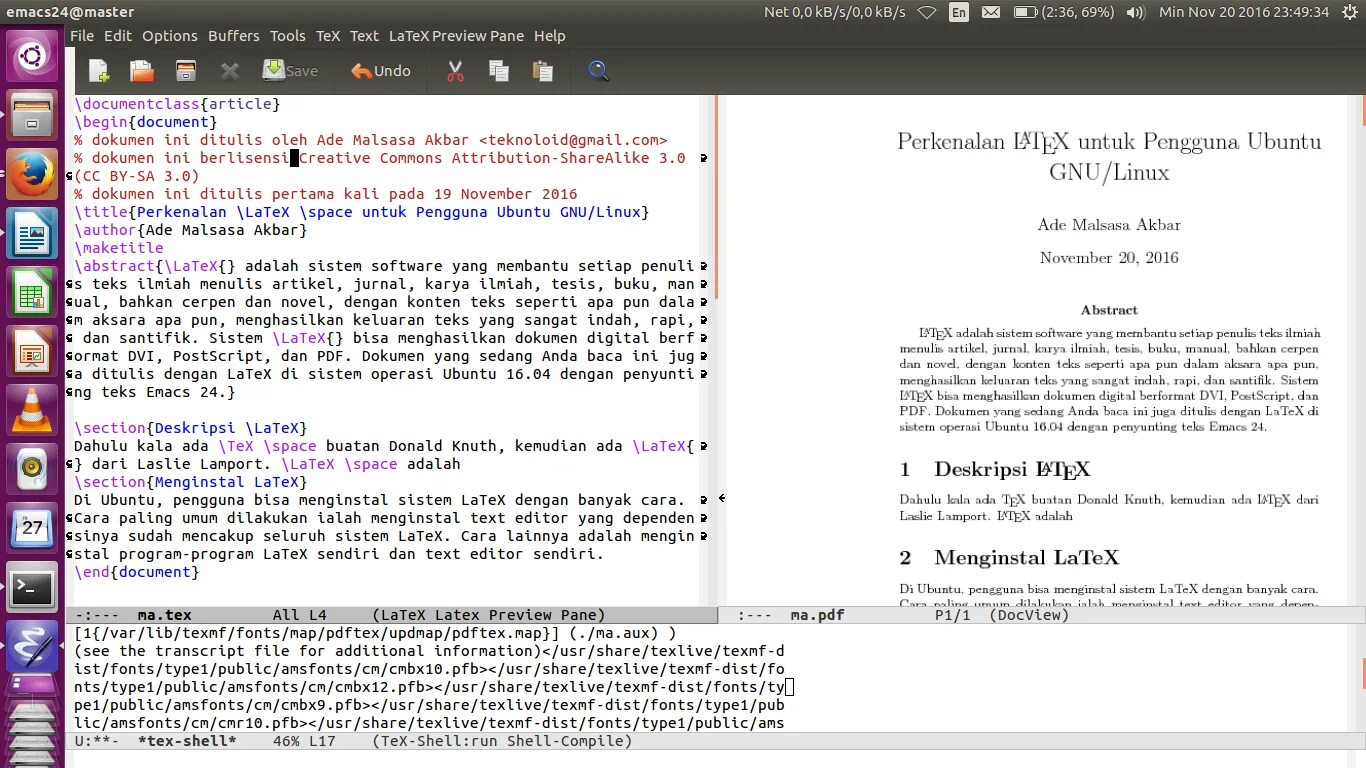Click the ma.pdf buffer name in mode line
Image resolution: width=1366 pixels, height=768 pixels.
pos(817,615)
